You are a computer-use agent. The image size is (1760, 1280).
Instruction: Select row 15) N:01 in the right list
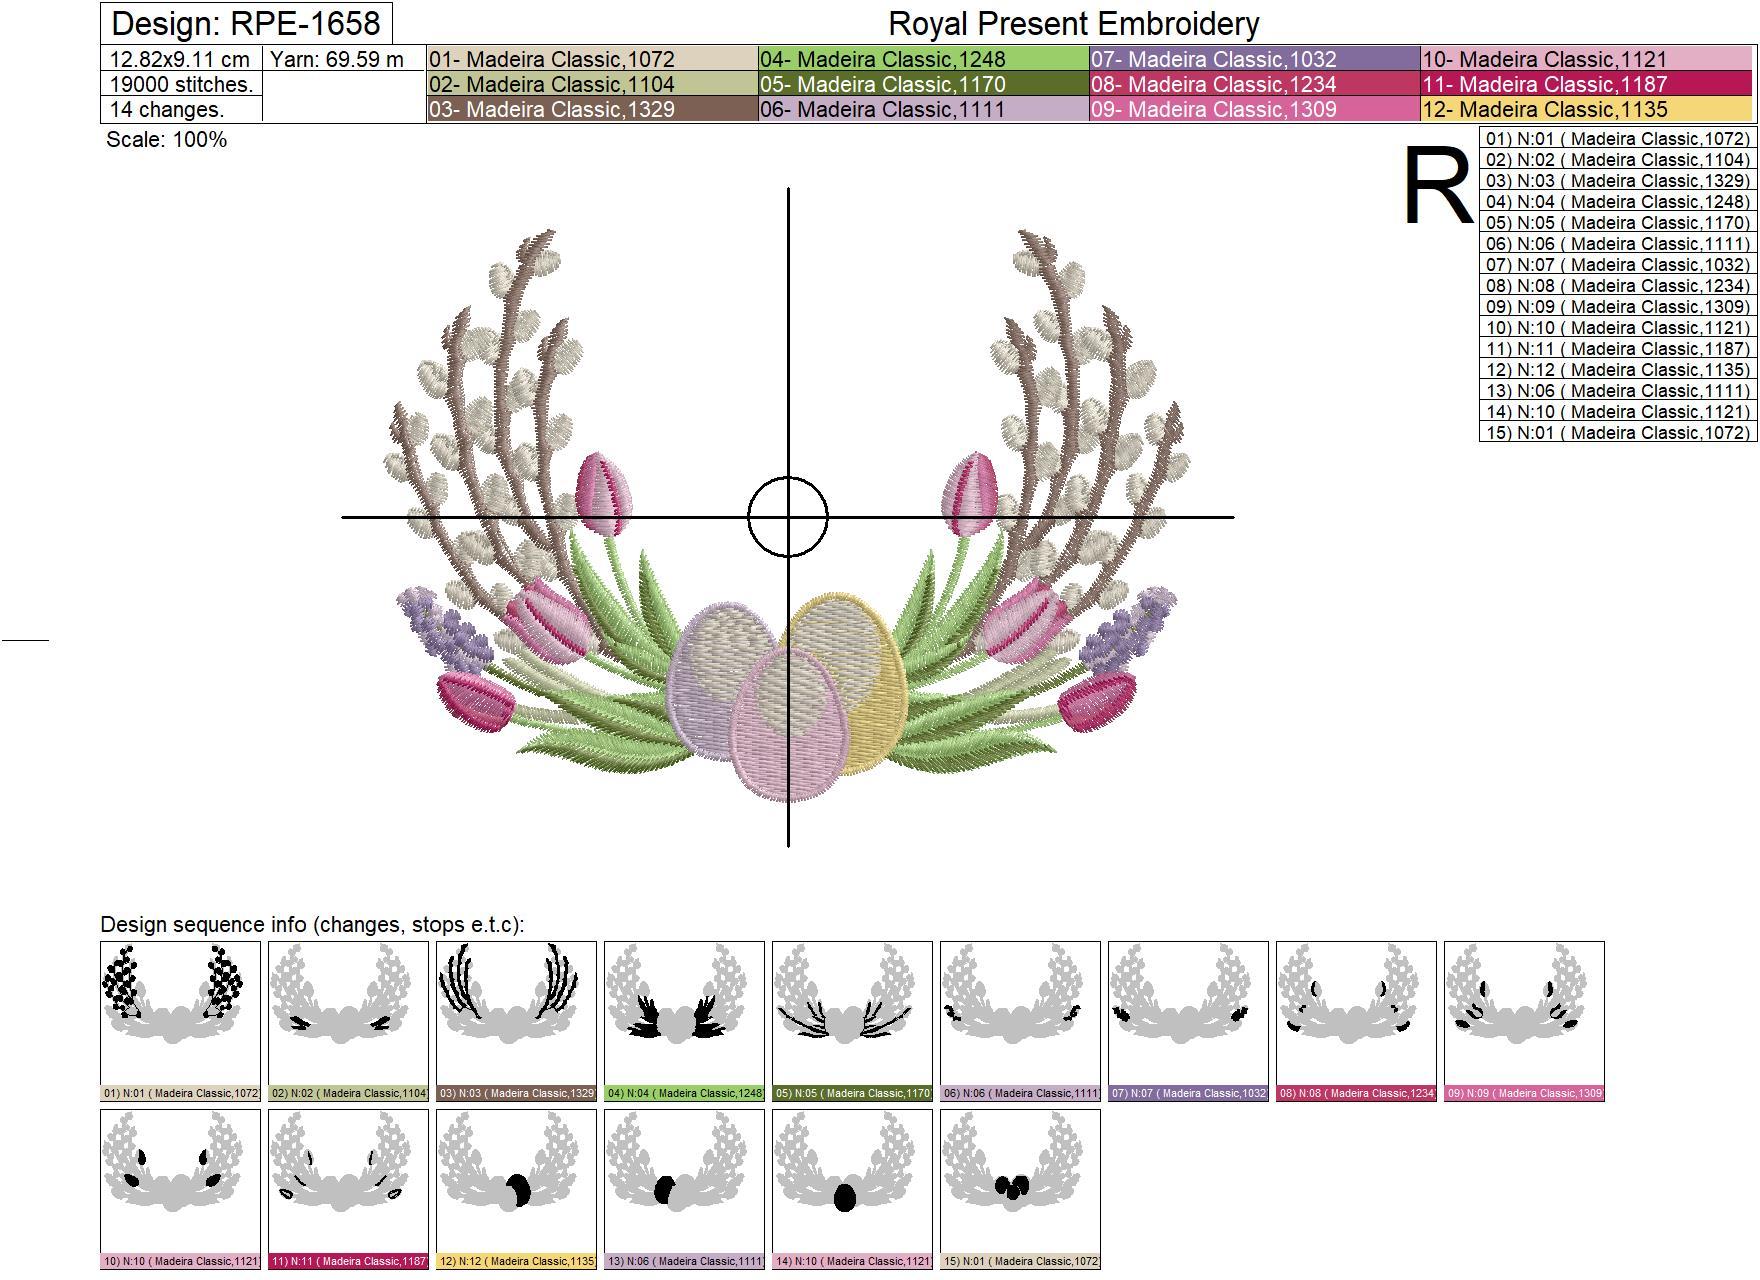click(x=1617, y=433)
